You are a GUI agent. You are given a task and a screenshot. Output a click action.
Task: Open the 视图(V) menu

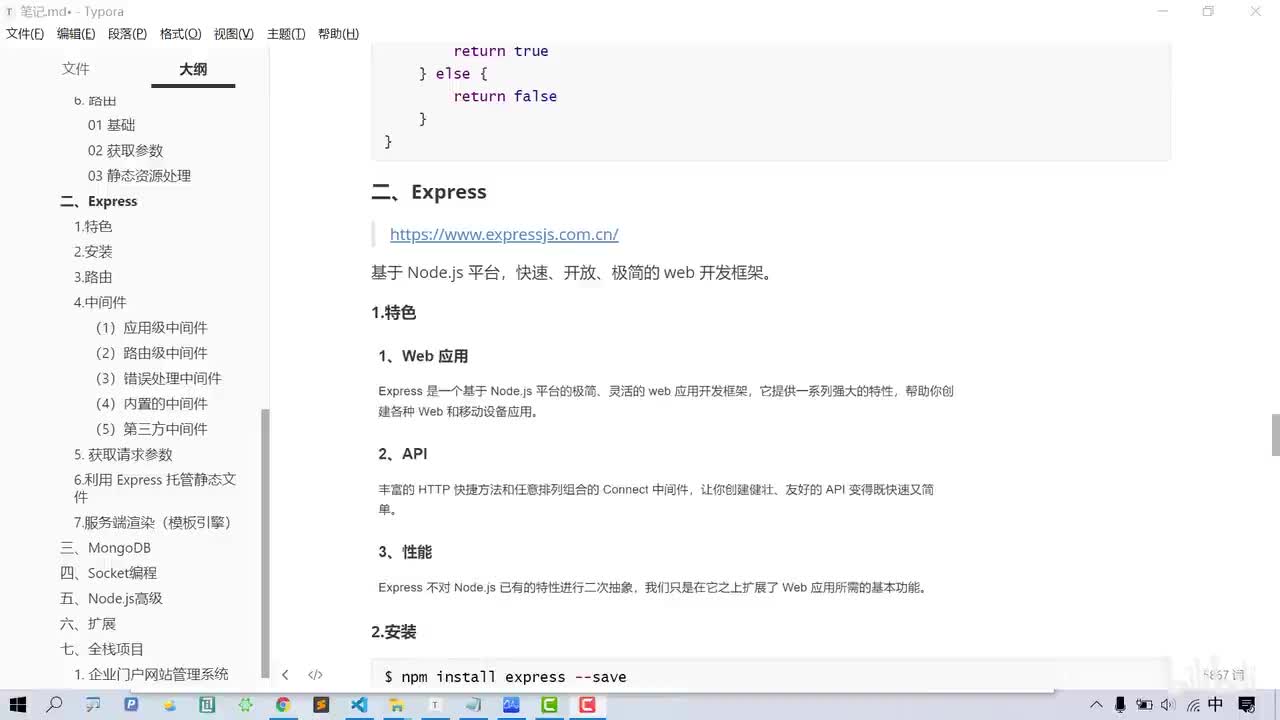(233, 34)
